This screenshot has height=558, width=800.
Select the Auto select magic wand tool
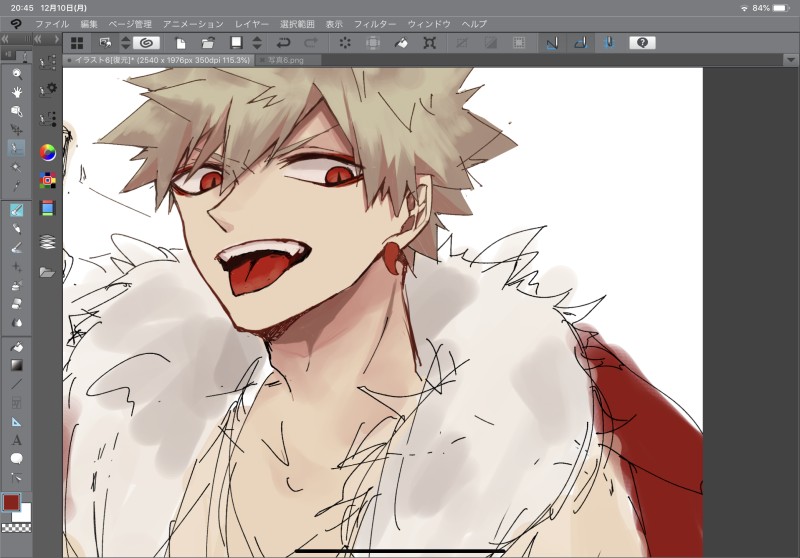tap(17, 167)
